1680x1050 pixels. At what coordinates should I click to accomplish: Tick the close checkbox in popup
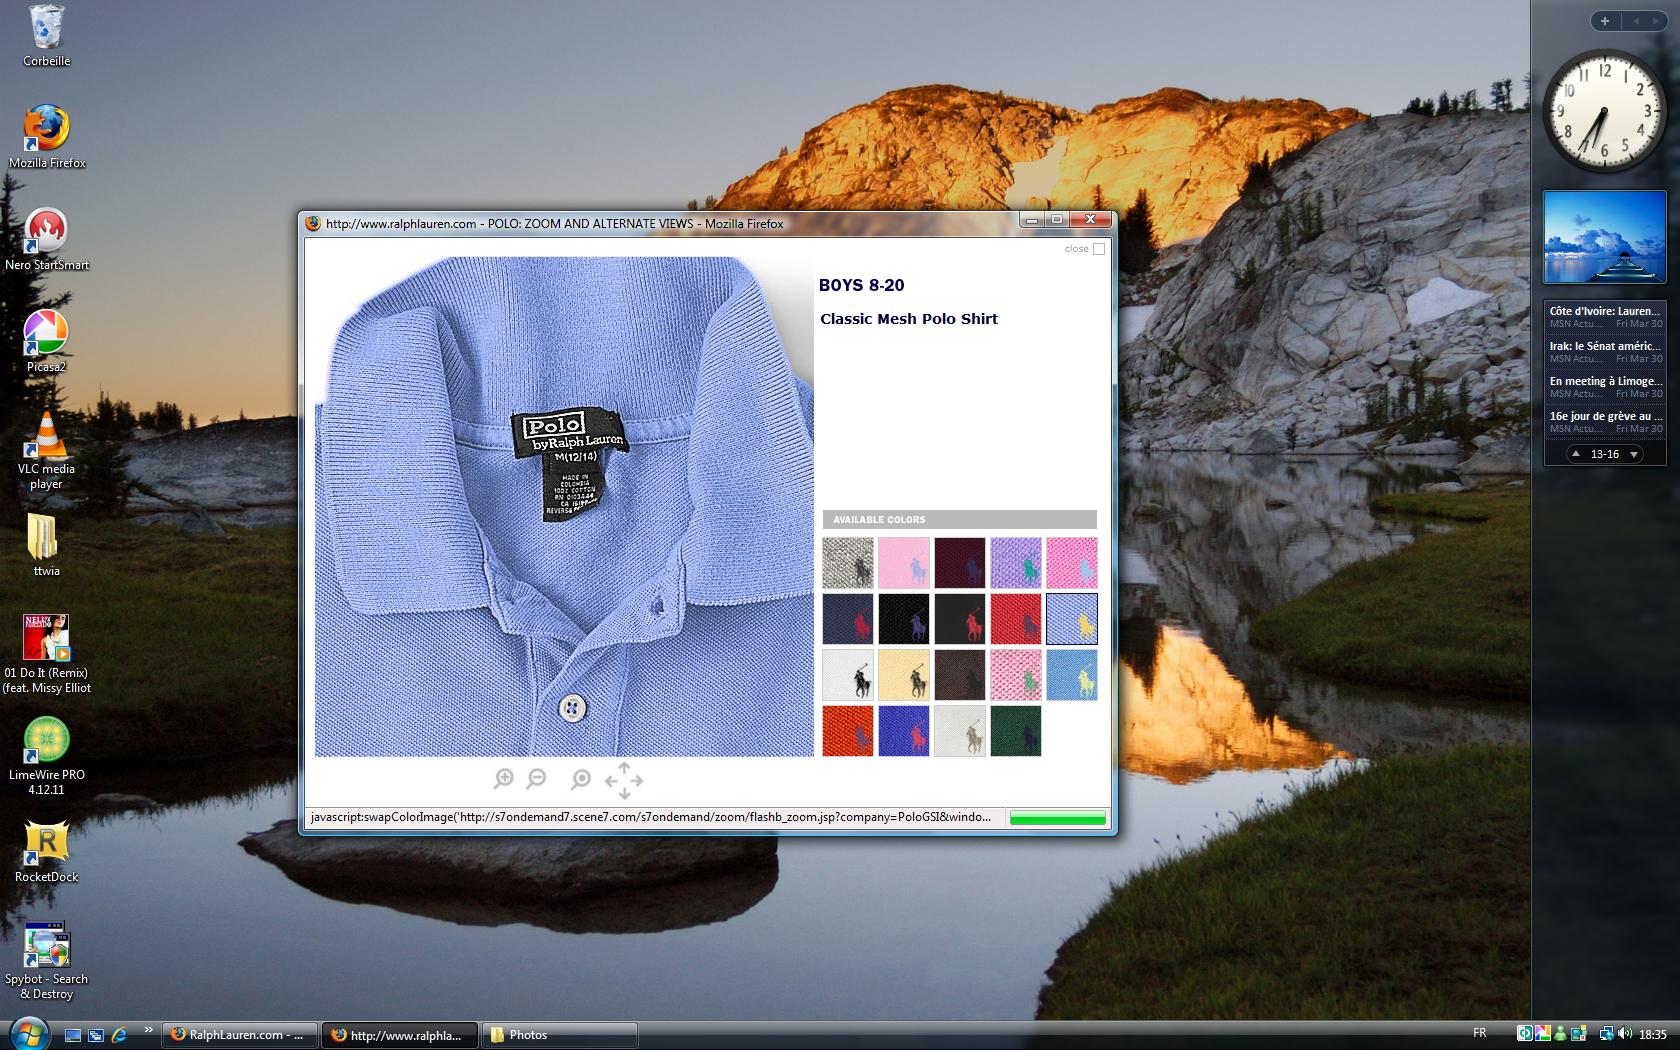coord(1099,249)
